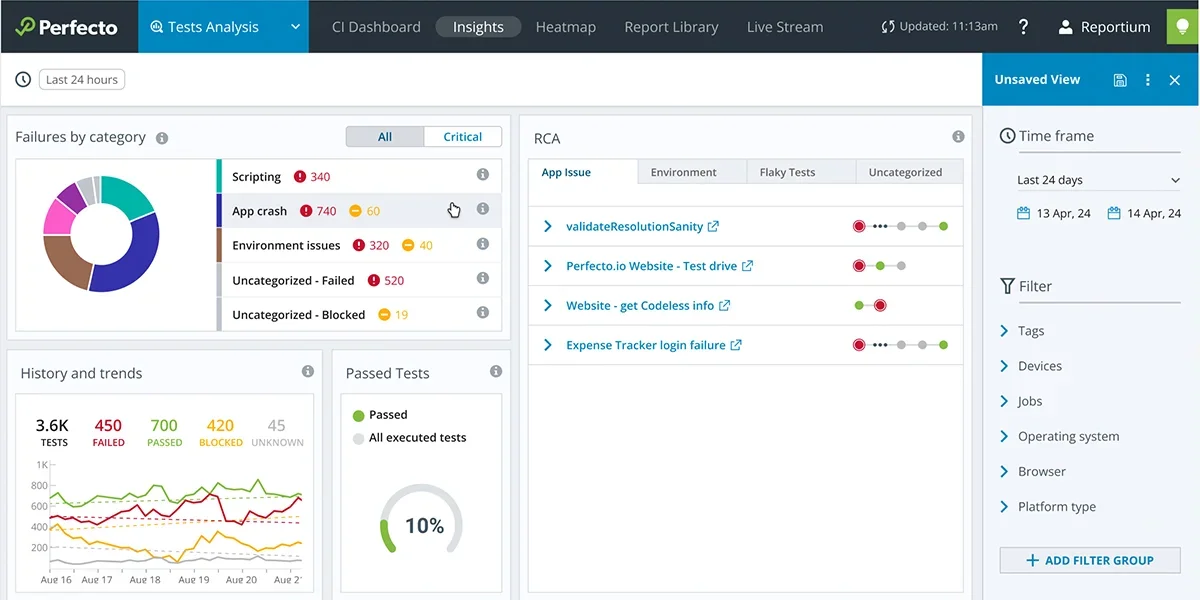Click the 13 Apr, 24 start date field

(x=1053, y=213)
